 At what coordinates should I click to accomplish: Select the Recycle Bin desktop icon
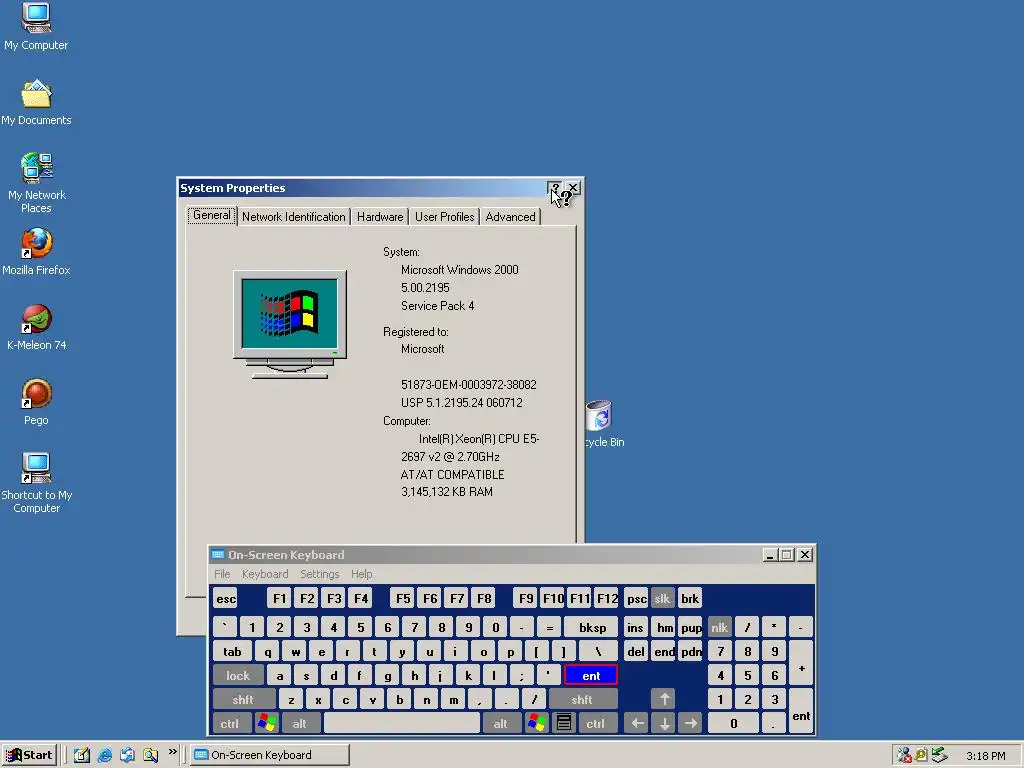pos(601,423)
